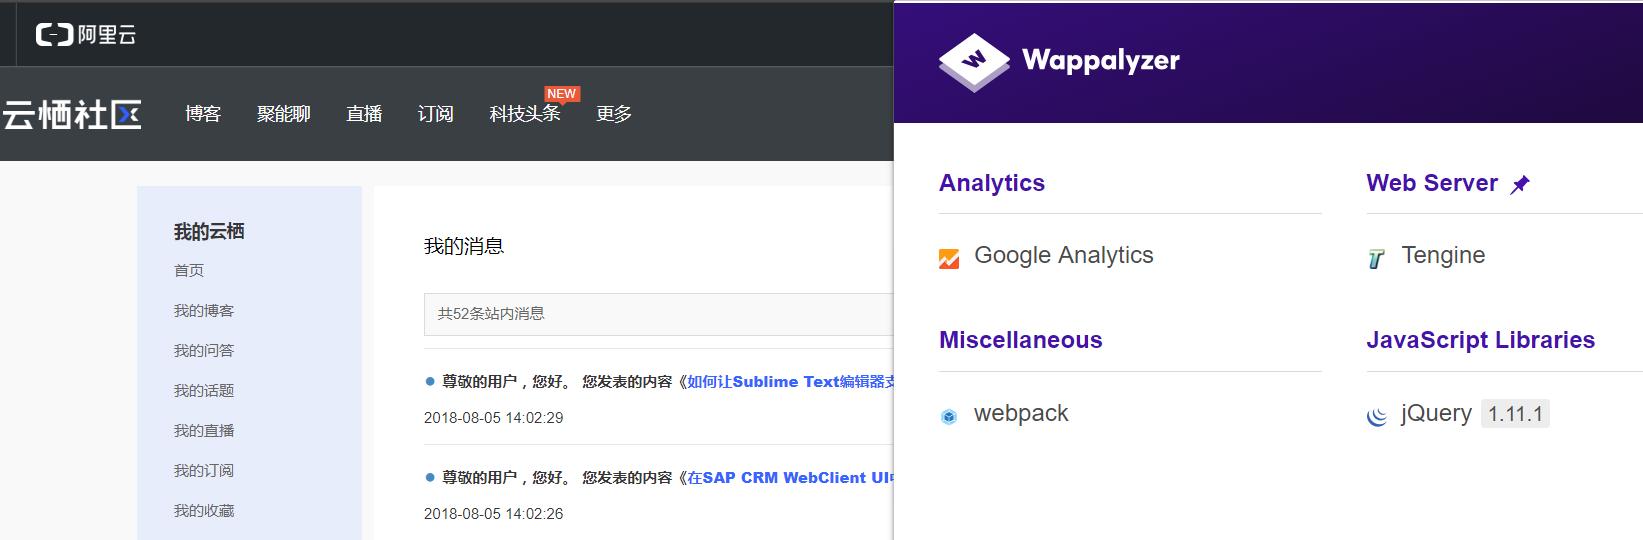
Task: Click the Aliyun 阿里云 logo
Action: coord(86,34)
